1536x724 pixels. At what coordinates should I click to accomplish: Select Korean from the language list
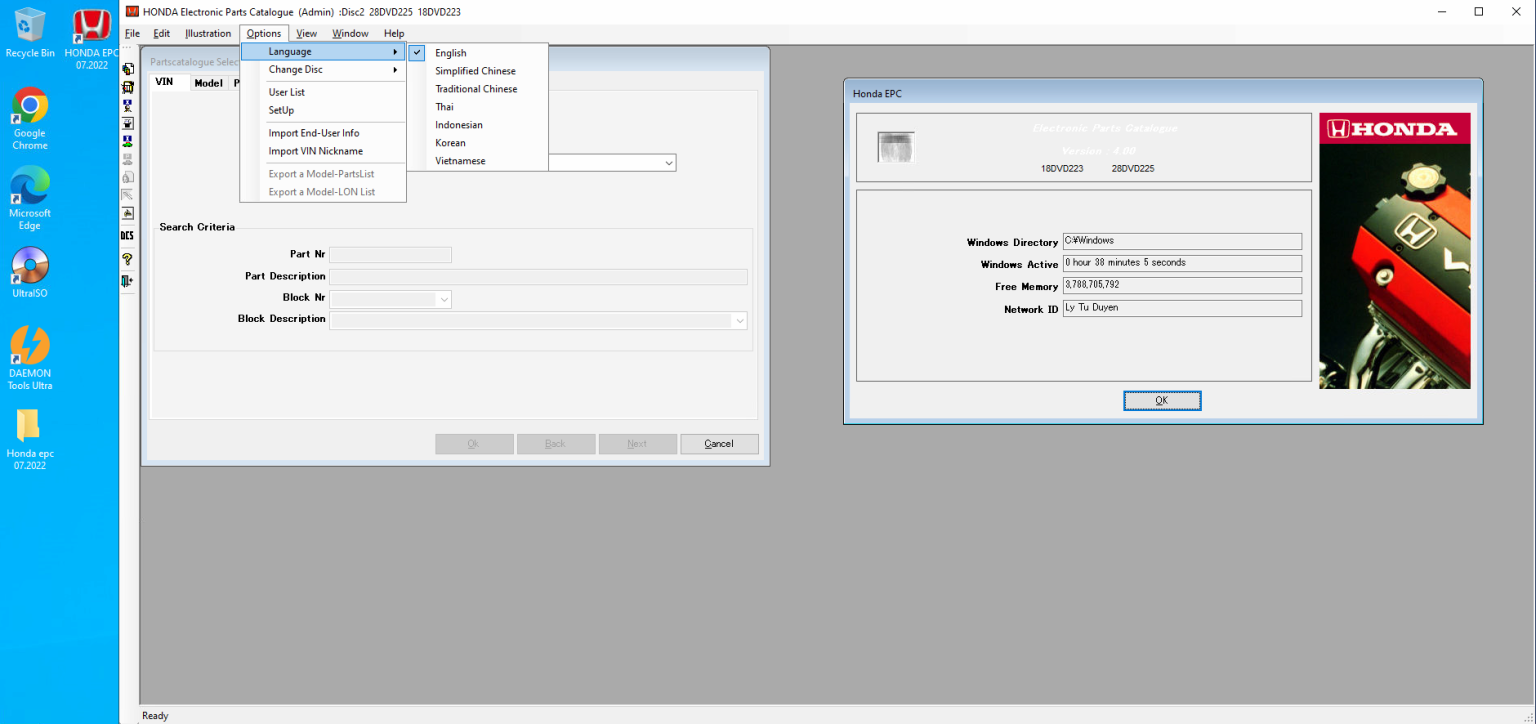pos(450,142)
